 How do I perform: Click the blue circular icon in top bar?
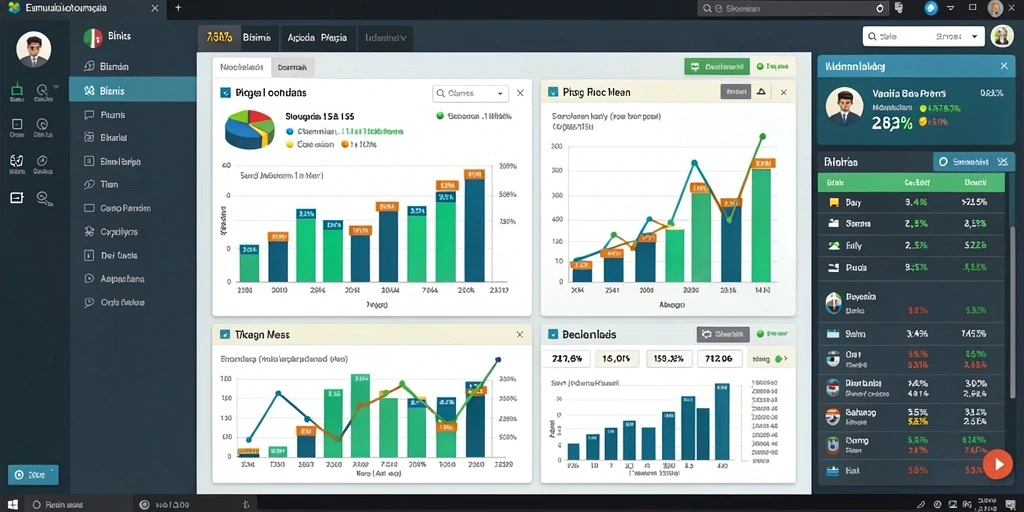coord(931,8)
